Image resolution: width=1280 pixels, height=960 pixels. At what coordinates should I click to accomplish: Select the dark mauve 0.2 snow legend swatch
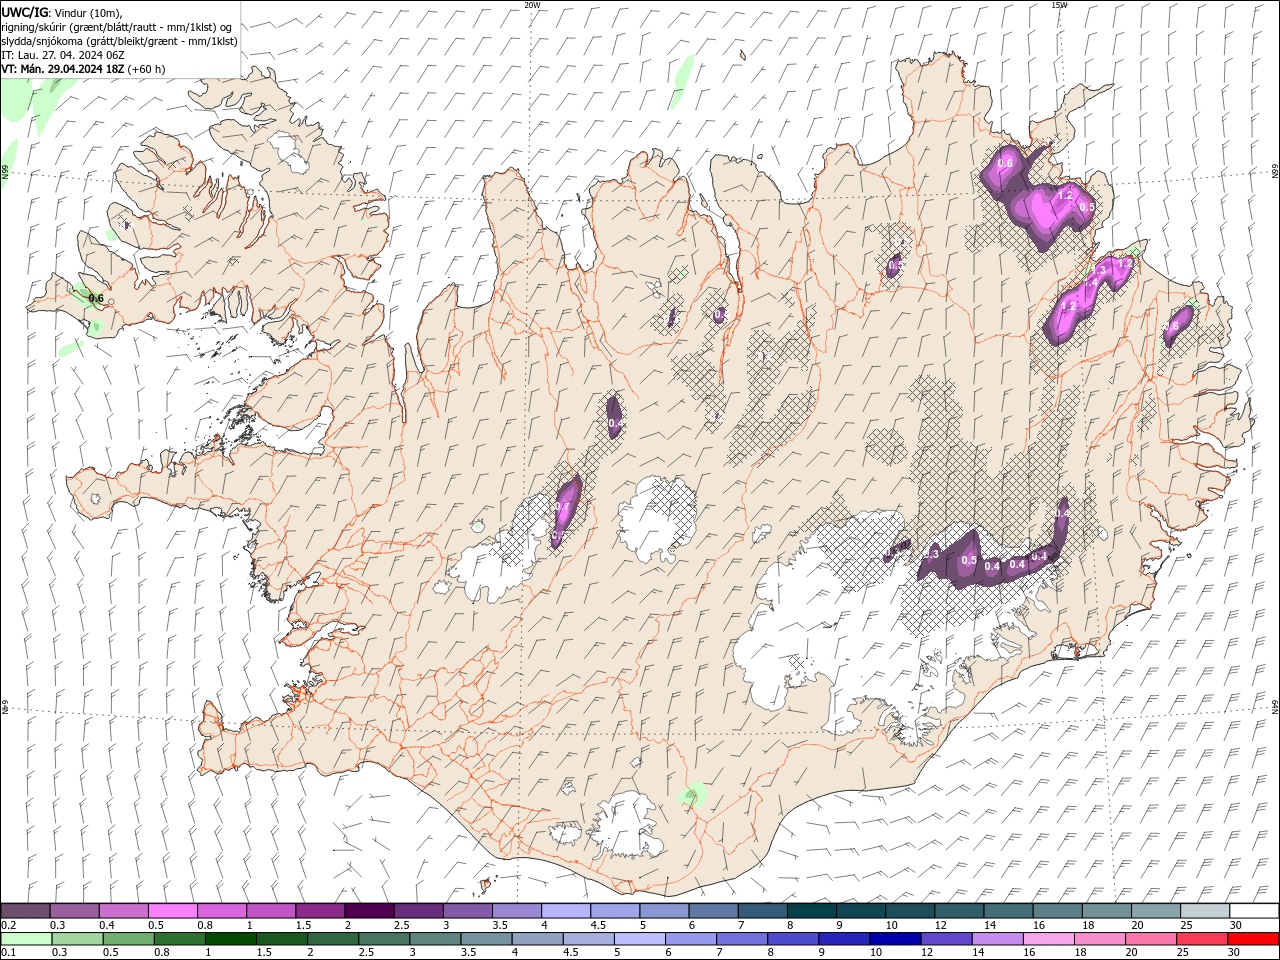pos(25,911)
